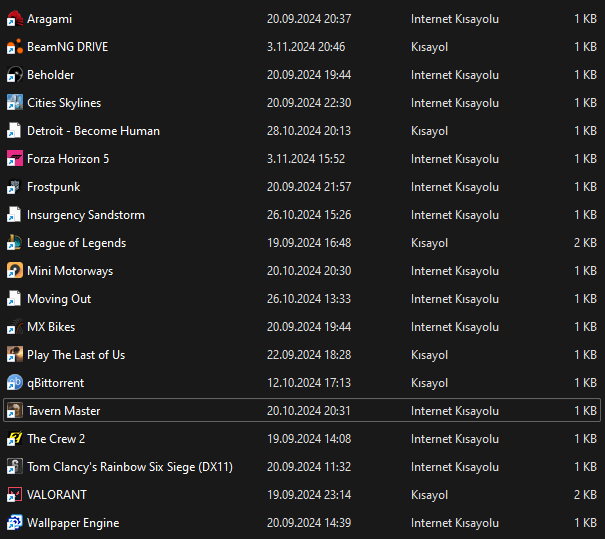Viewport: 605px width, 539px height.
Task: Select the 'Insurgency Sandstorm' file name
Action: 86,215
